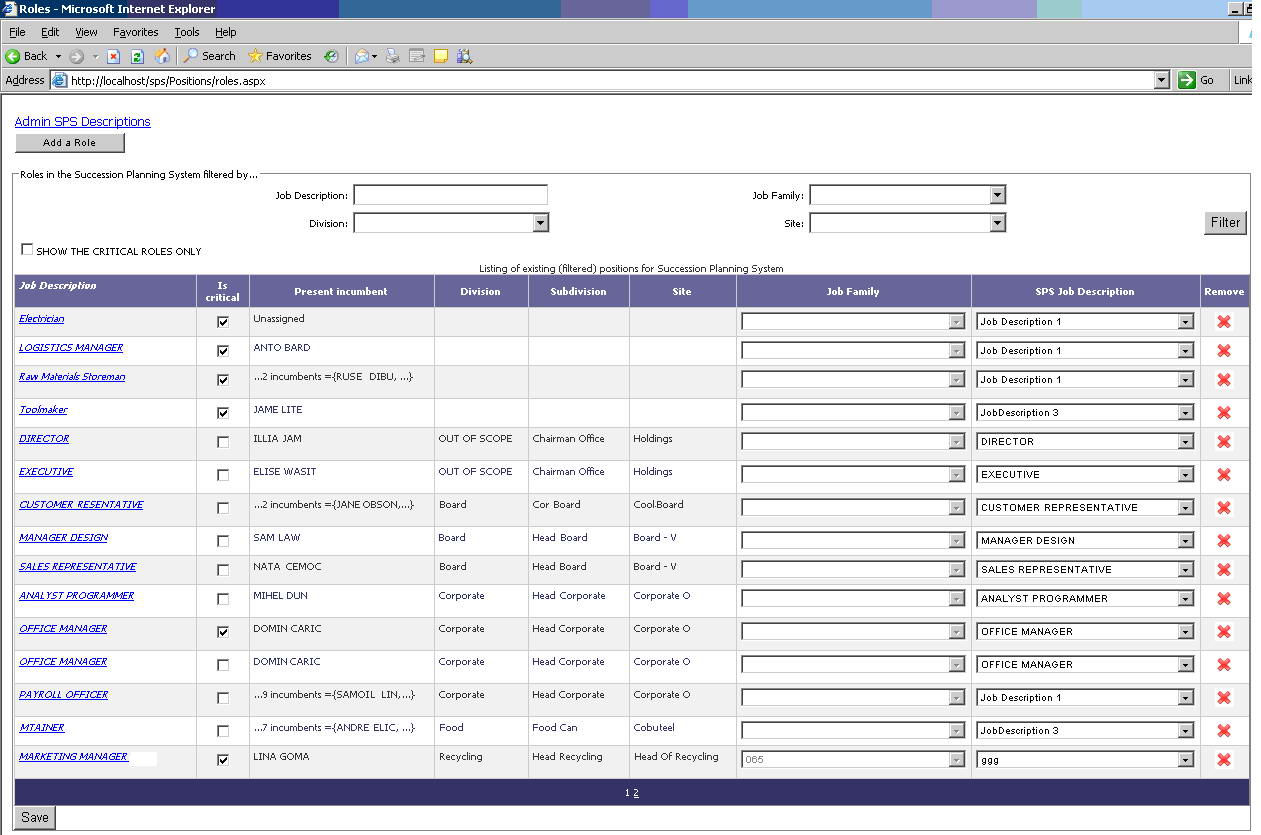Delete the DIRECTOR row with red X
The width and height of the screenshot is (1261, 835).
(1224, 441)
